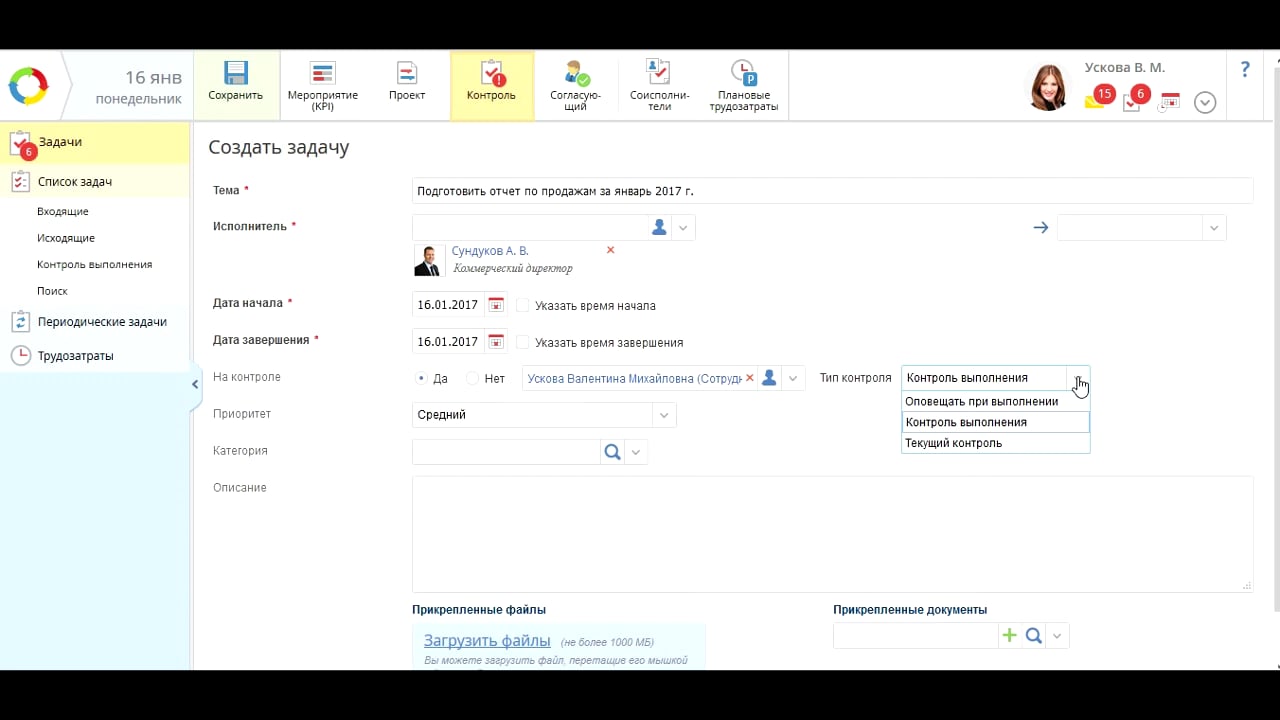Open the calendar icon near user name
Image resolution: width=1280 pixels, height=720 pixels.
pyautogui.click(x=1170, y=101)
